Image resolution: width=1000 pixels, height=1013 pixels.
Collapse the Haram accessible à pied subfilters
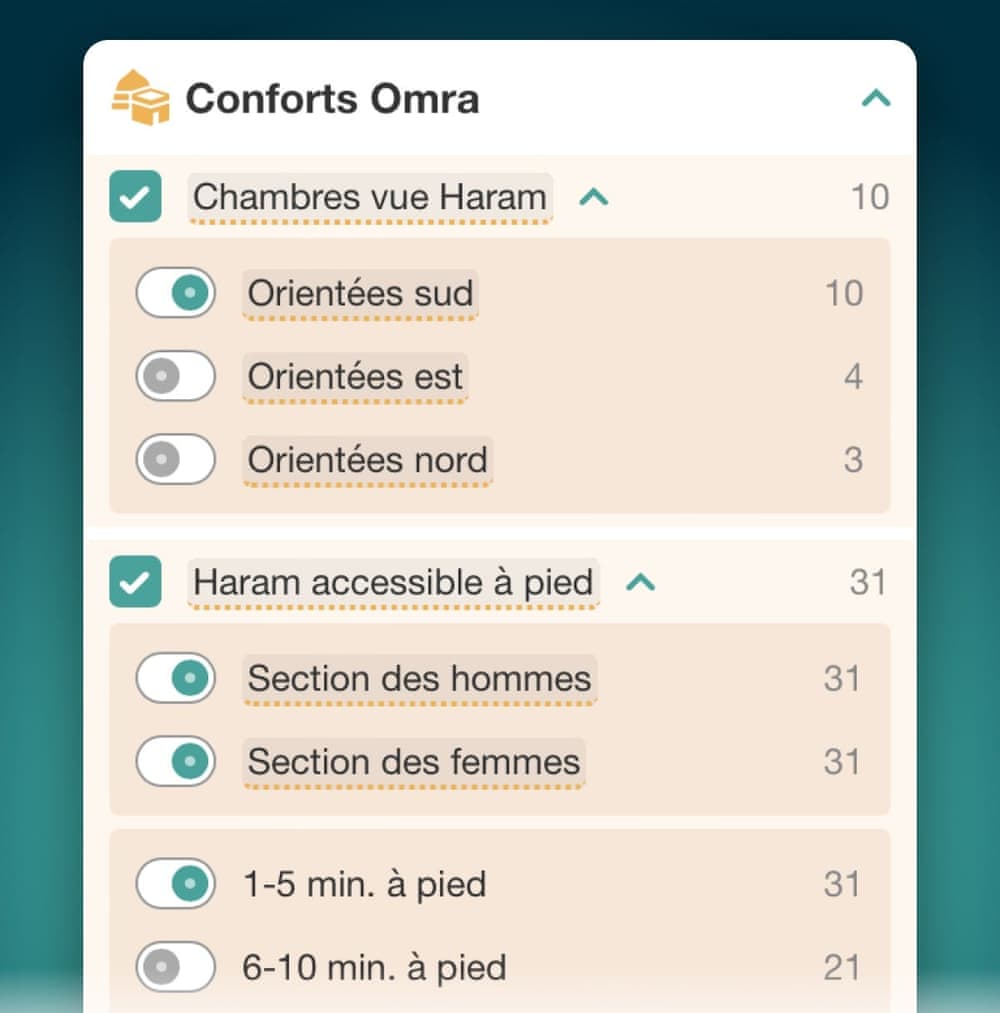pyautogui.click(x=641, y=582)
